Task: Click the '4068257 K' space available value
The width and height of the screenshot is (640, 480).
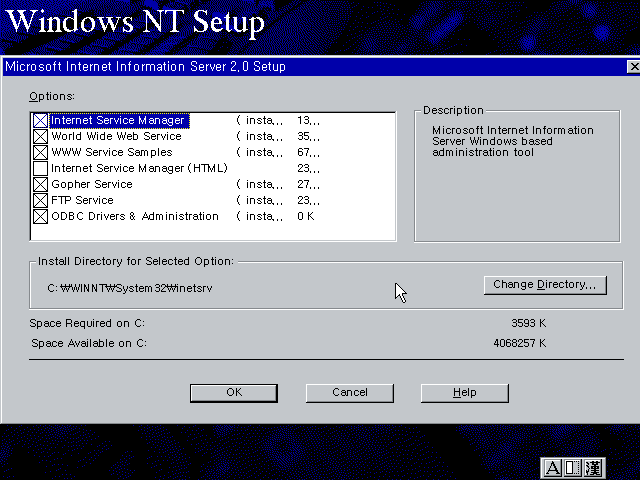Action: tap(520, 343)
